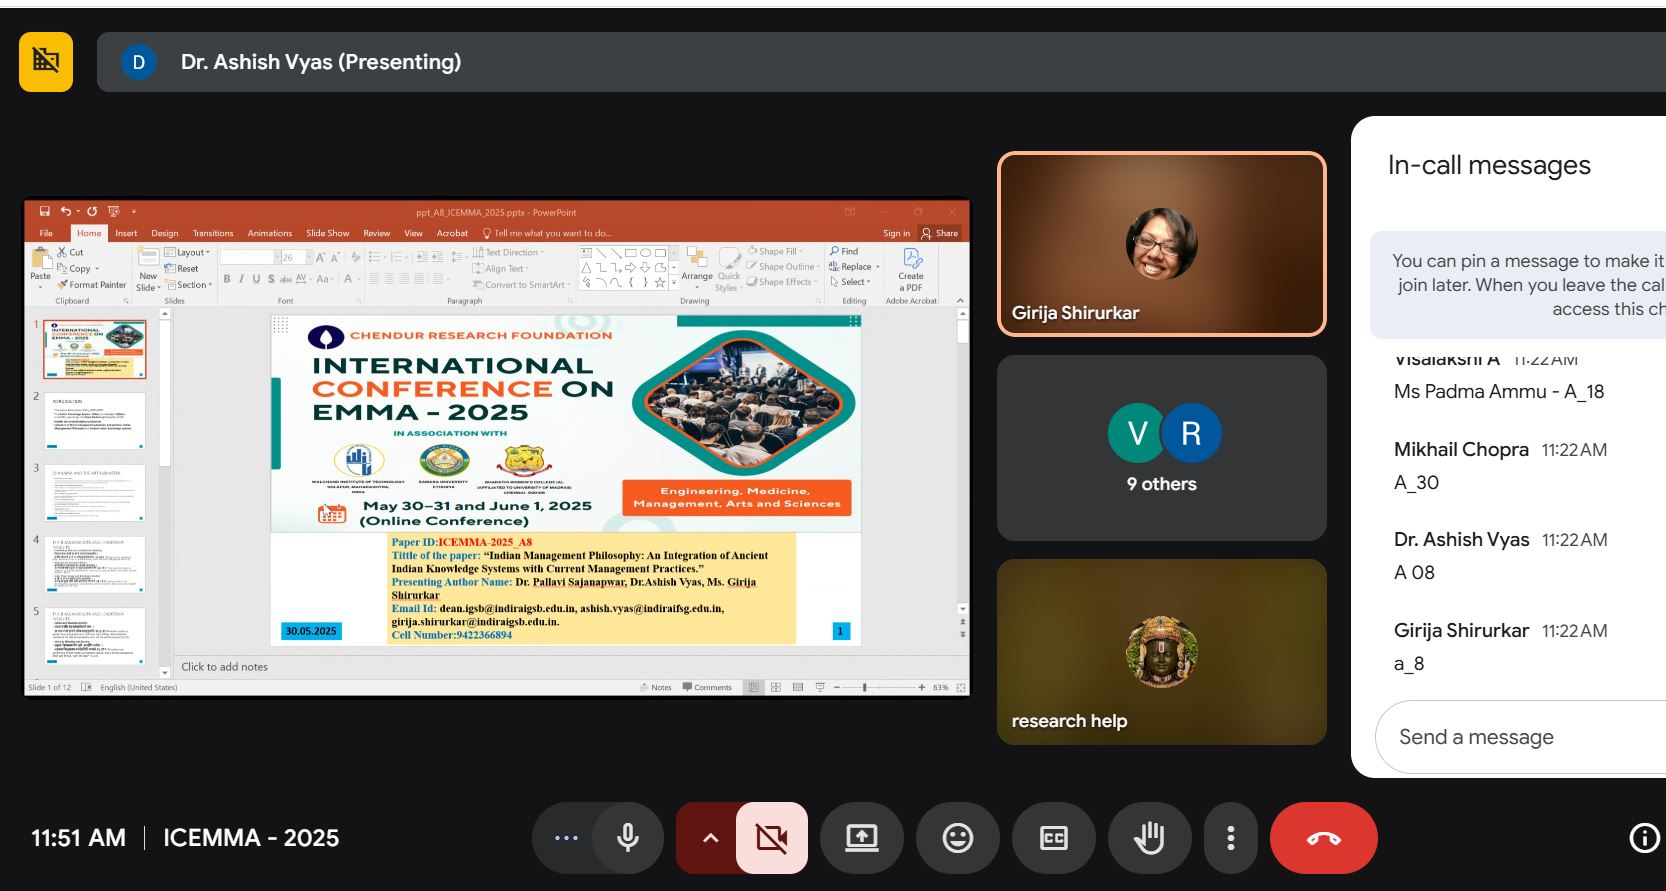Open the Section dropdown in Slides group
The height and width of the screenshot is (891, 1666).
click(x=189, y=285)
